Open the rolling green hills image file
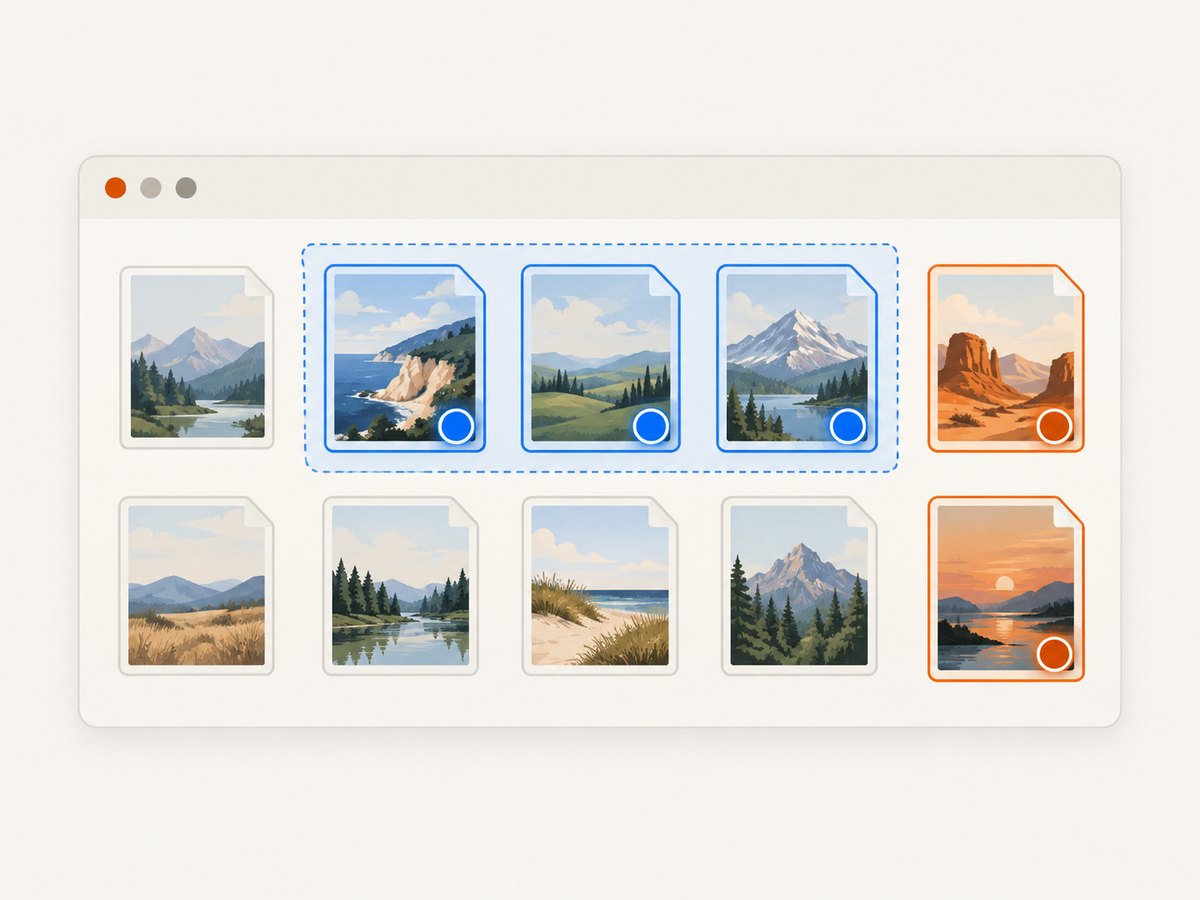Viewport: 1200px width, 900px height. click(x=600, y=357)
